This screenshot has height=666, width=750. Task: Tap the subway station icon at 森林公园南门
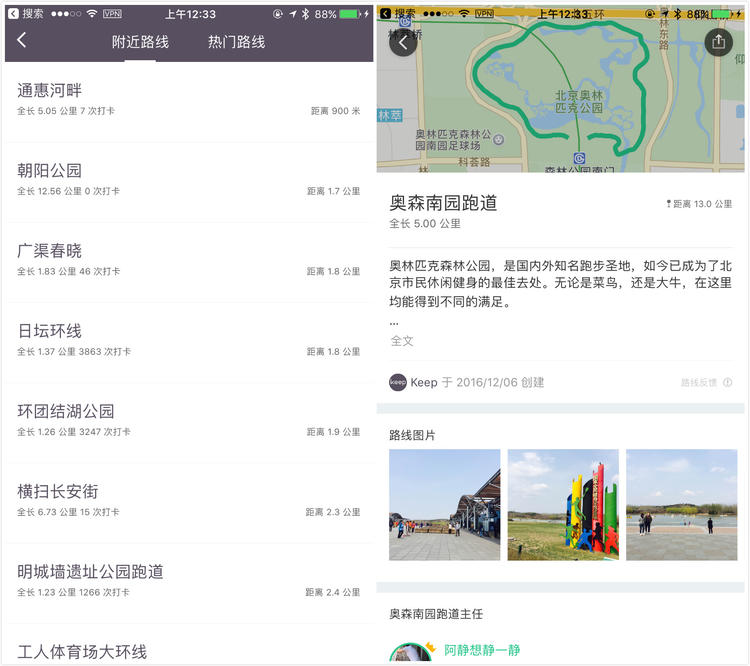pyautogui.click(x=579, y=158)
